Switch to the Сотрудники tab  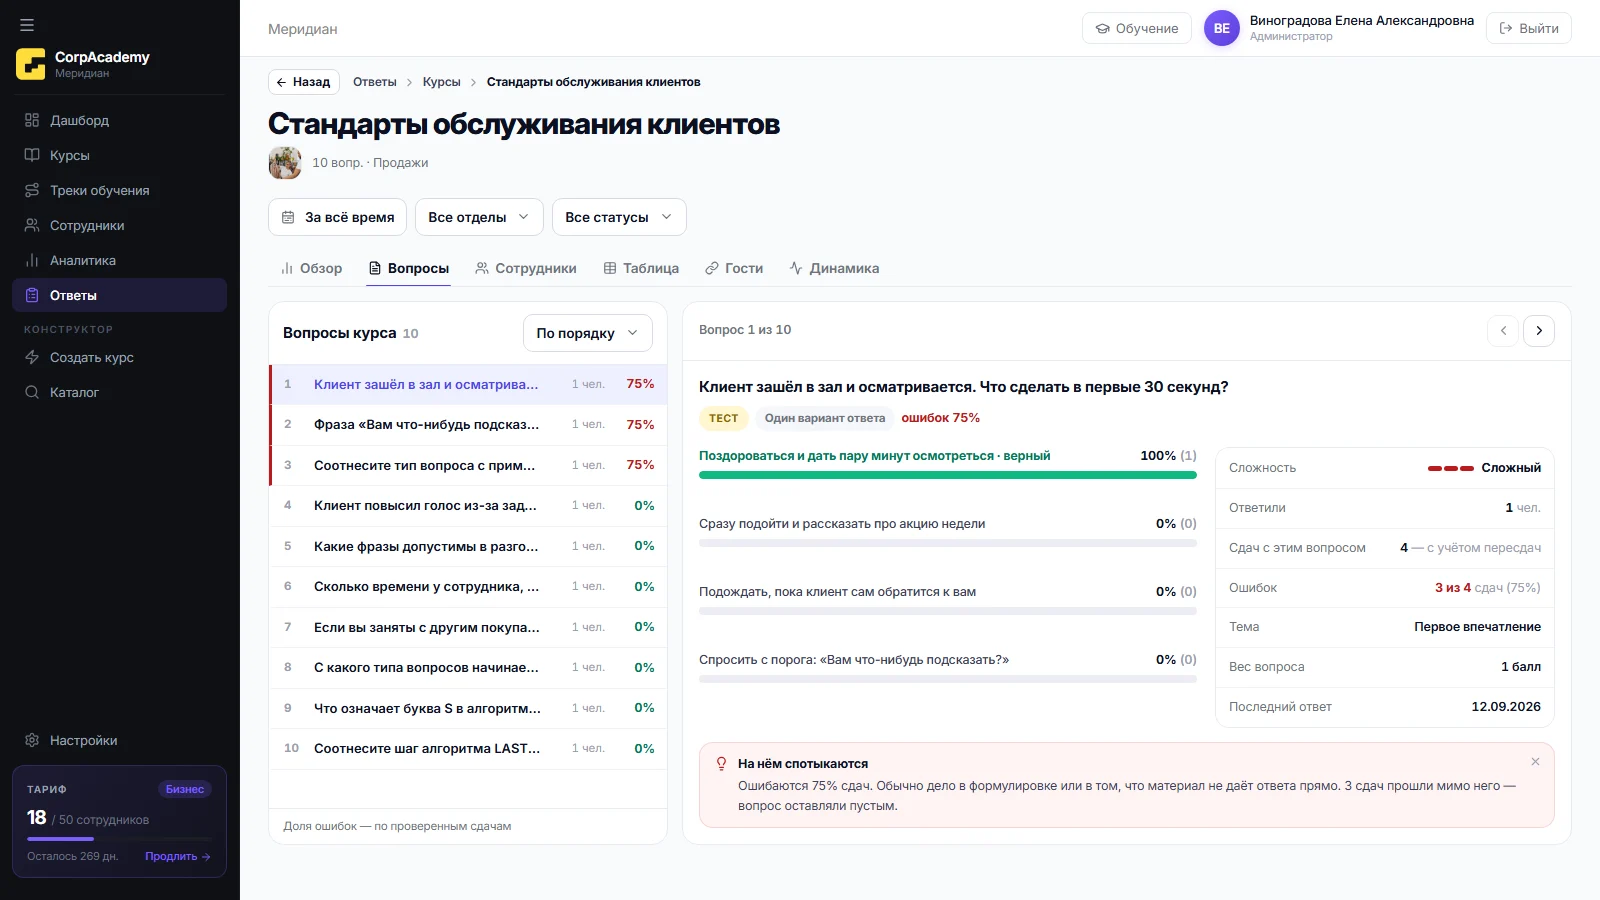(526, 268)
